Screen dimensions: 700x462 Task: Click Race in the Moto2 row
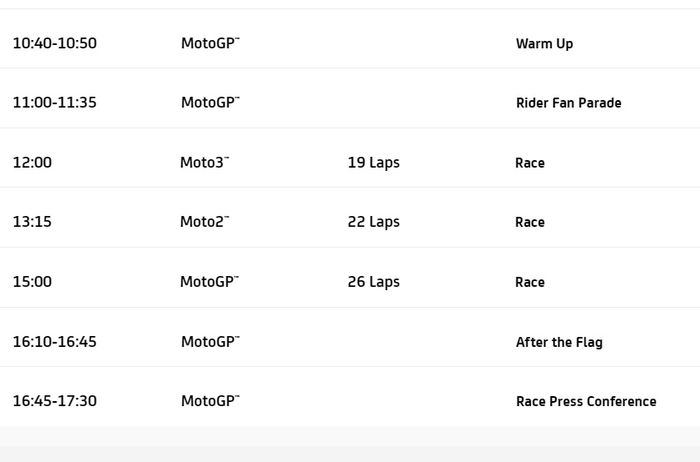click(x=530, y=223)
